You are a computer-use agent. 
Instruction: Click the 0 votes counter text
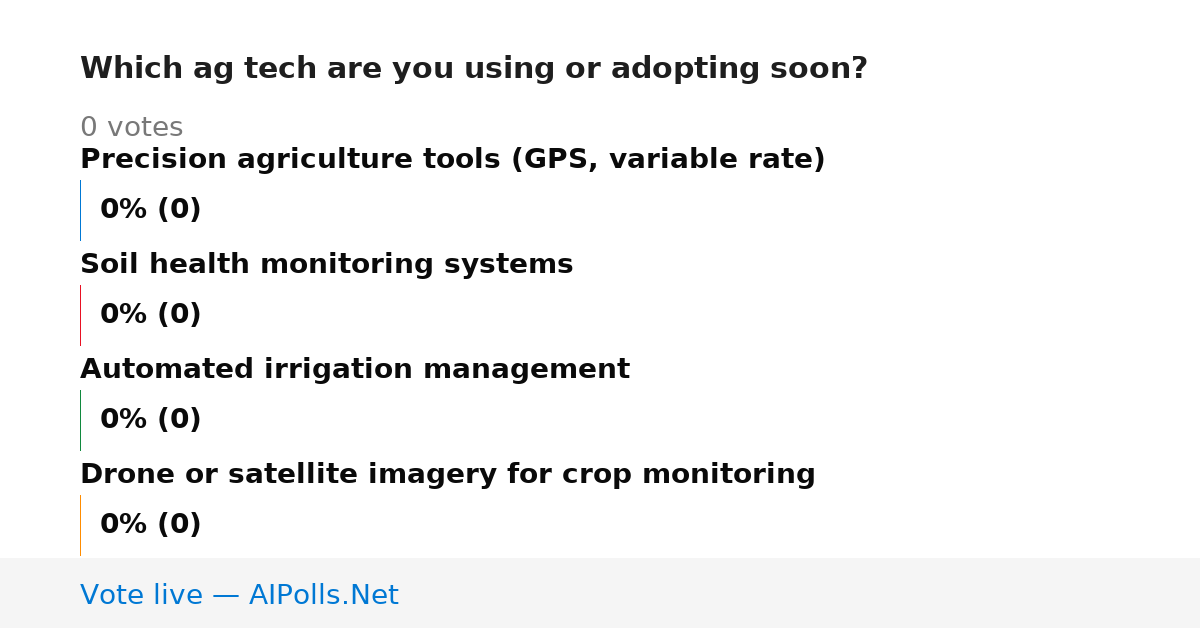coord(131,128)
